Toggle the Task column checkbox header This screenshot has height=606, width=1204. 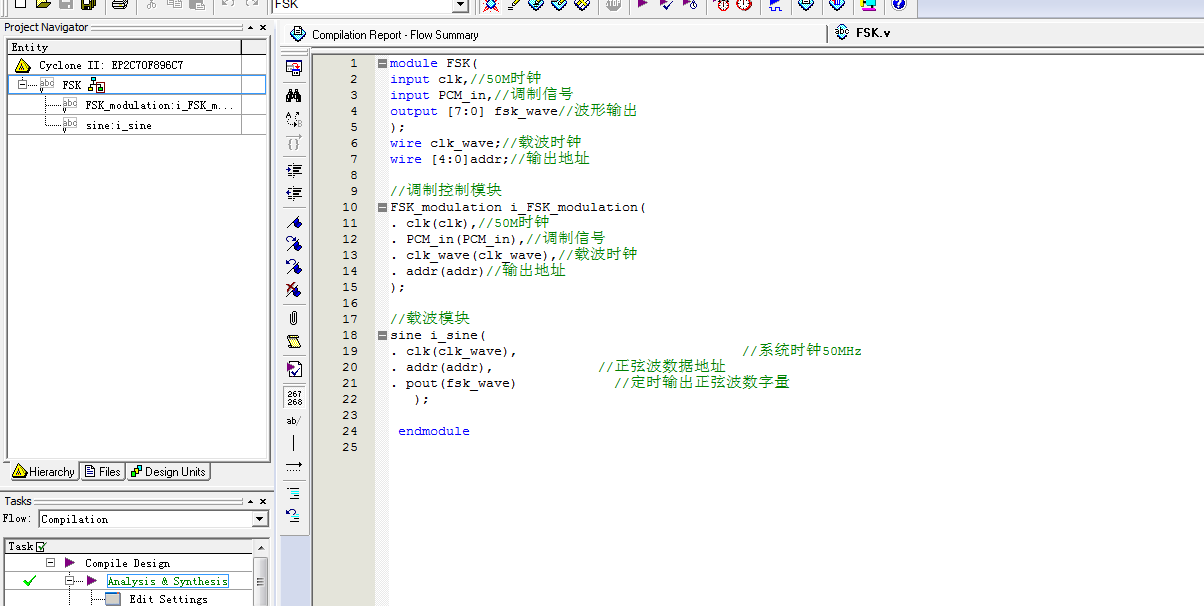pos(41,547)
